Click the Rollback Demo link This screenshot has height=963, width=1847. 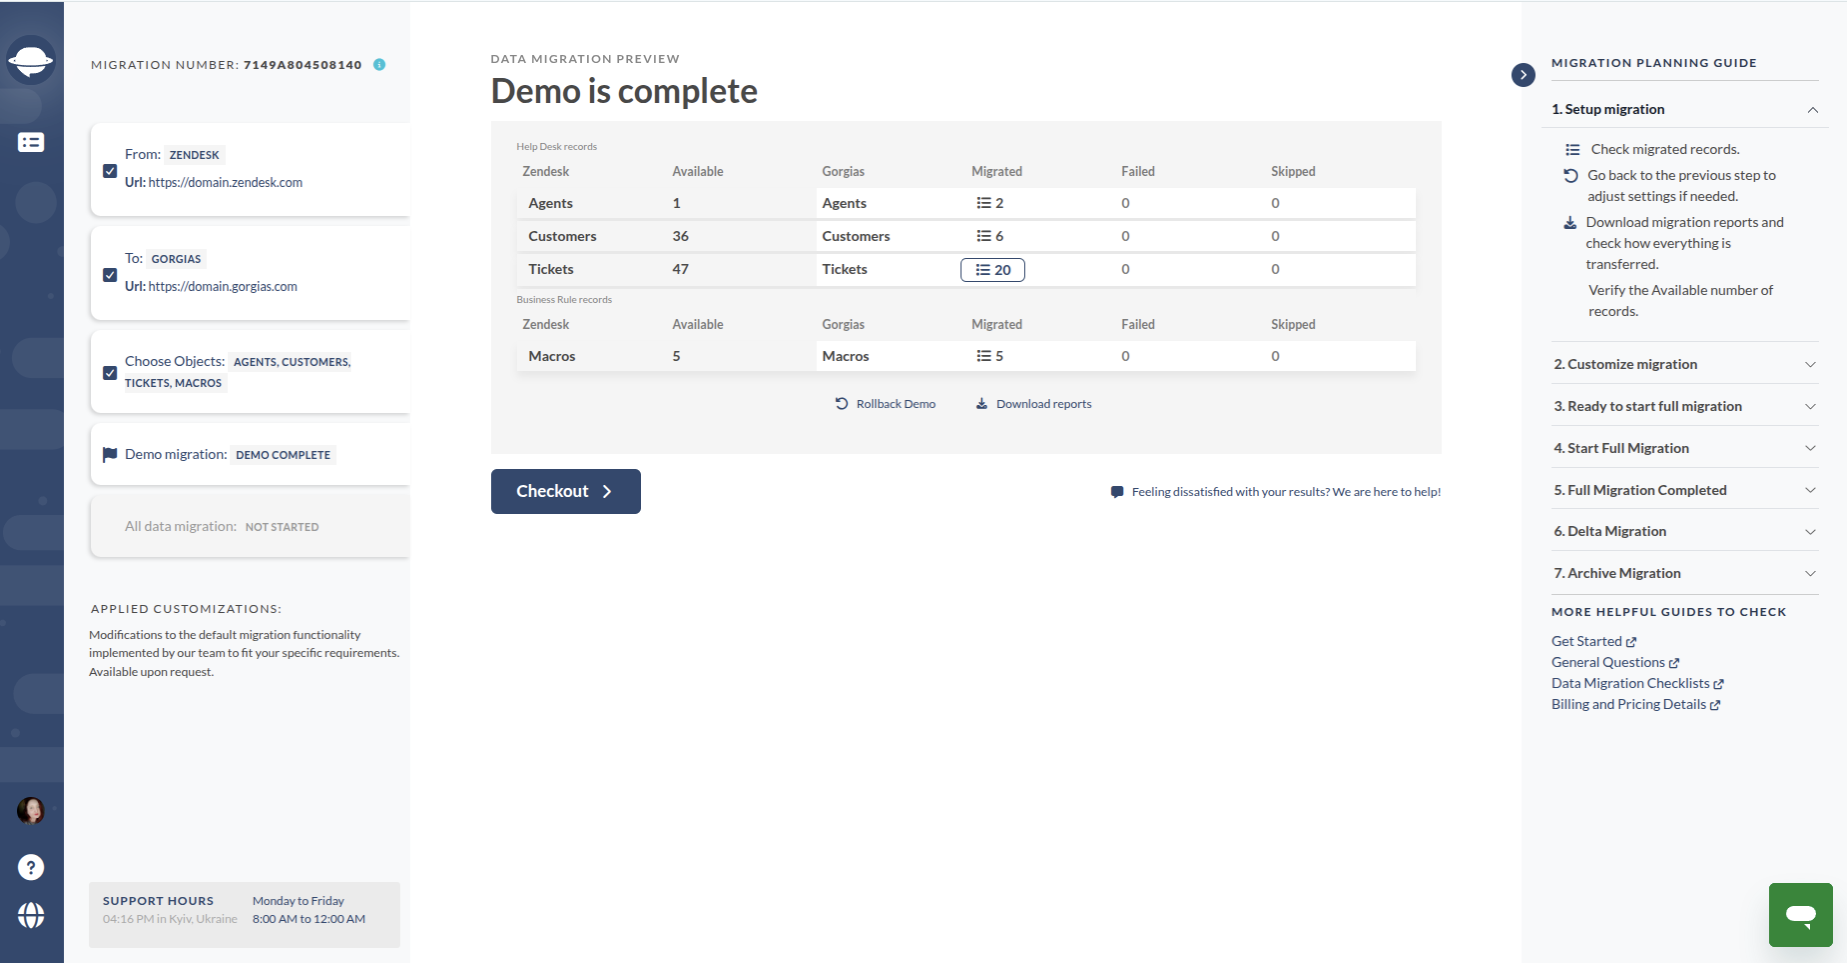pos(886,404)
